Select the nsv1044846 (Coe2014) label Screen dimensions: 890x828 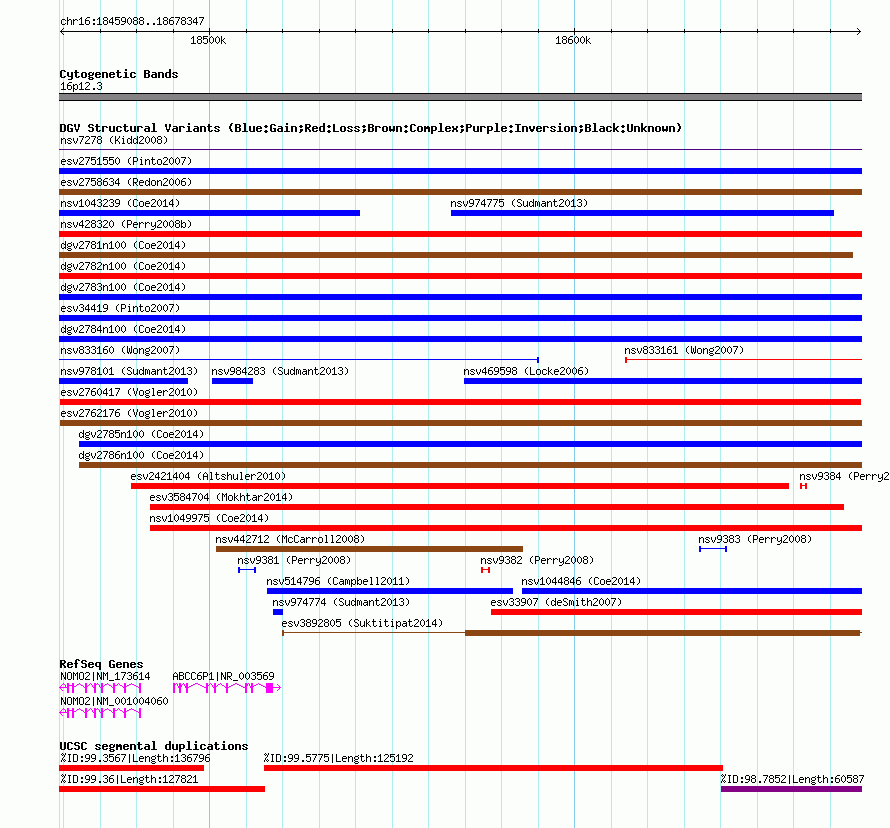click(x=581, y=581)
